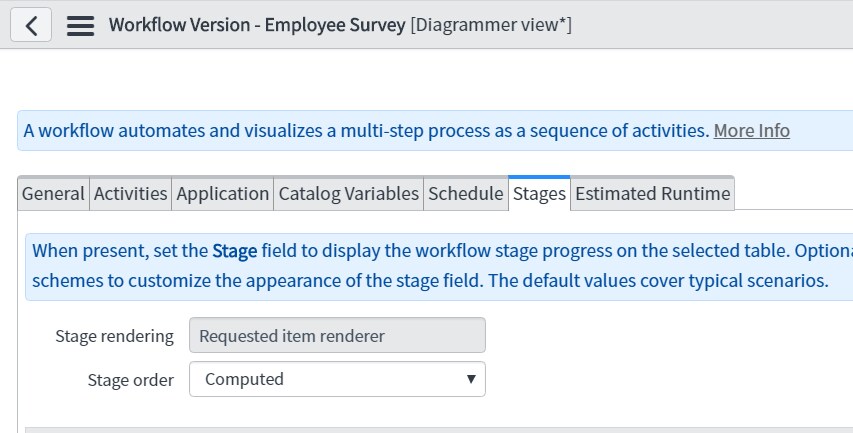Click the gray section bar below Stage order
Viewport: 853px width, 433px height.
[438, 429]
